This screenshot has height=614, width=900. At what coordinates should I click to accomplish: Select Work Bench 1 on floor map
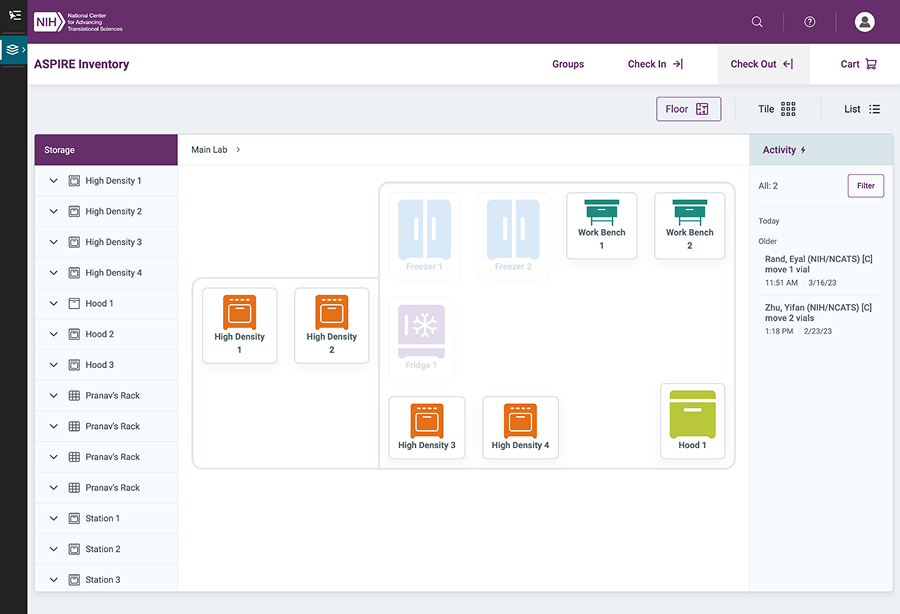tap(601, 225)
